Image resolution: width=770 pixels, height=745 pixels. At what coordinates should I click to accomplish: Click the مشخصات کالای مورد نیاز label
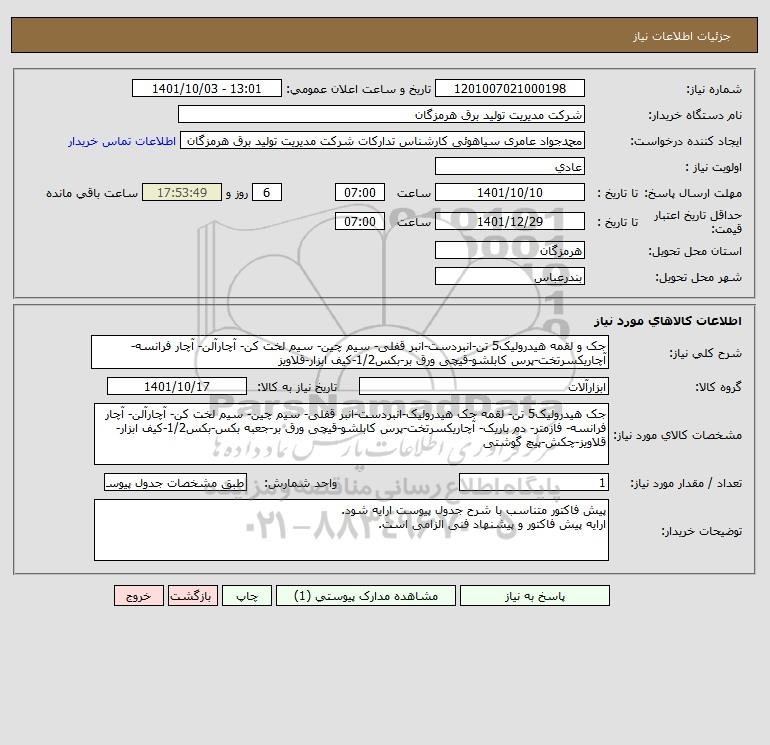tap(678, 435)
